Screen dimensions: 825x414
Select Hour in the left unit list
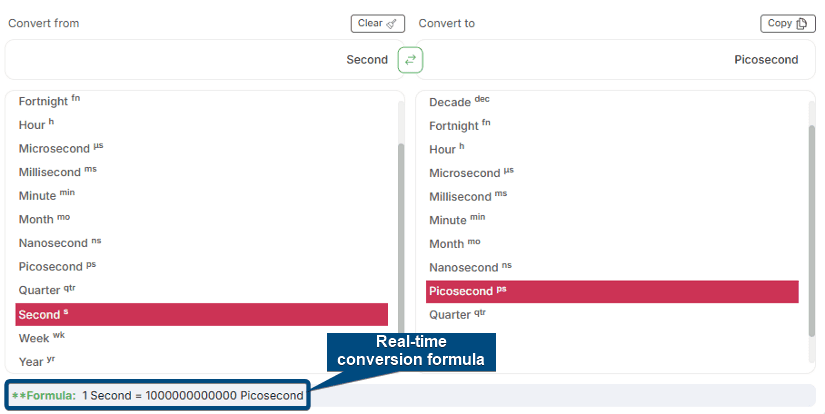(32, 125)
